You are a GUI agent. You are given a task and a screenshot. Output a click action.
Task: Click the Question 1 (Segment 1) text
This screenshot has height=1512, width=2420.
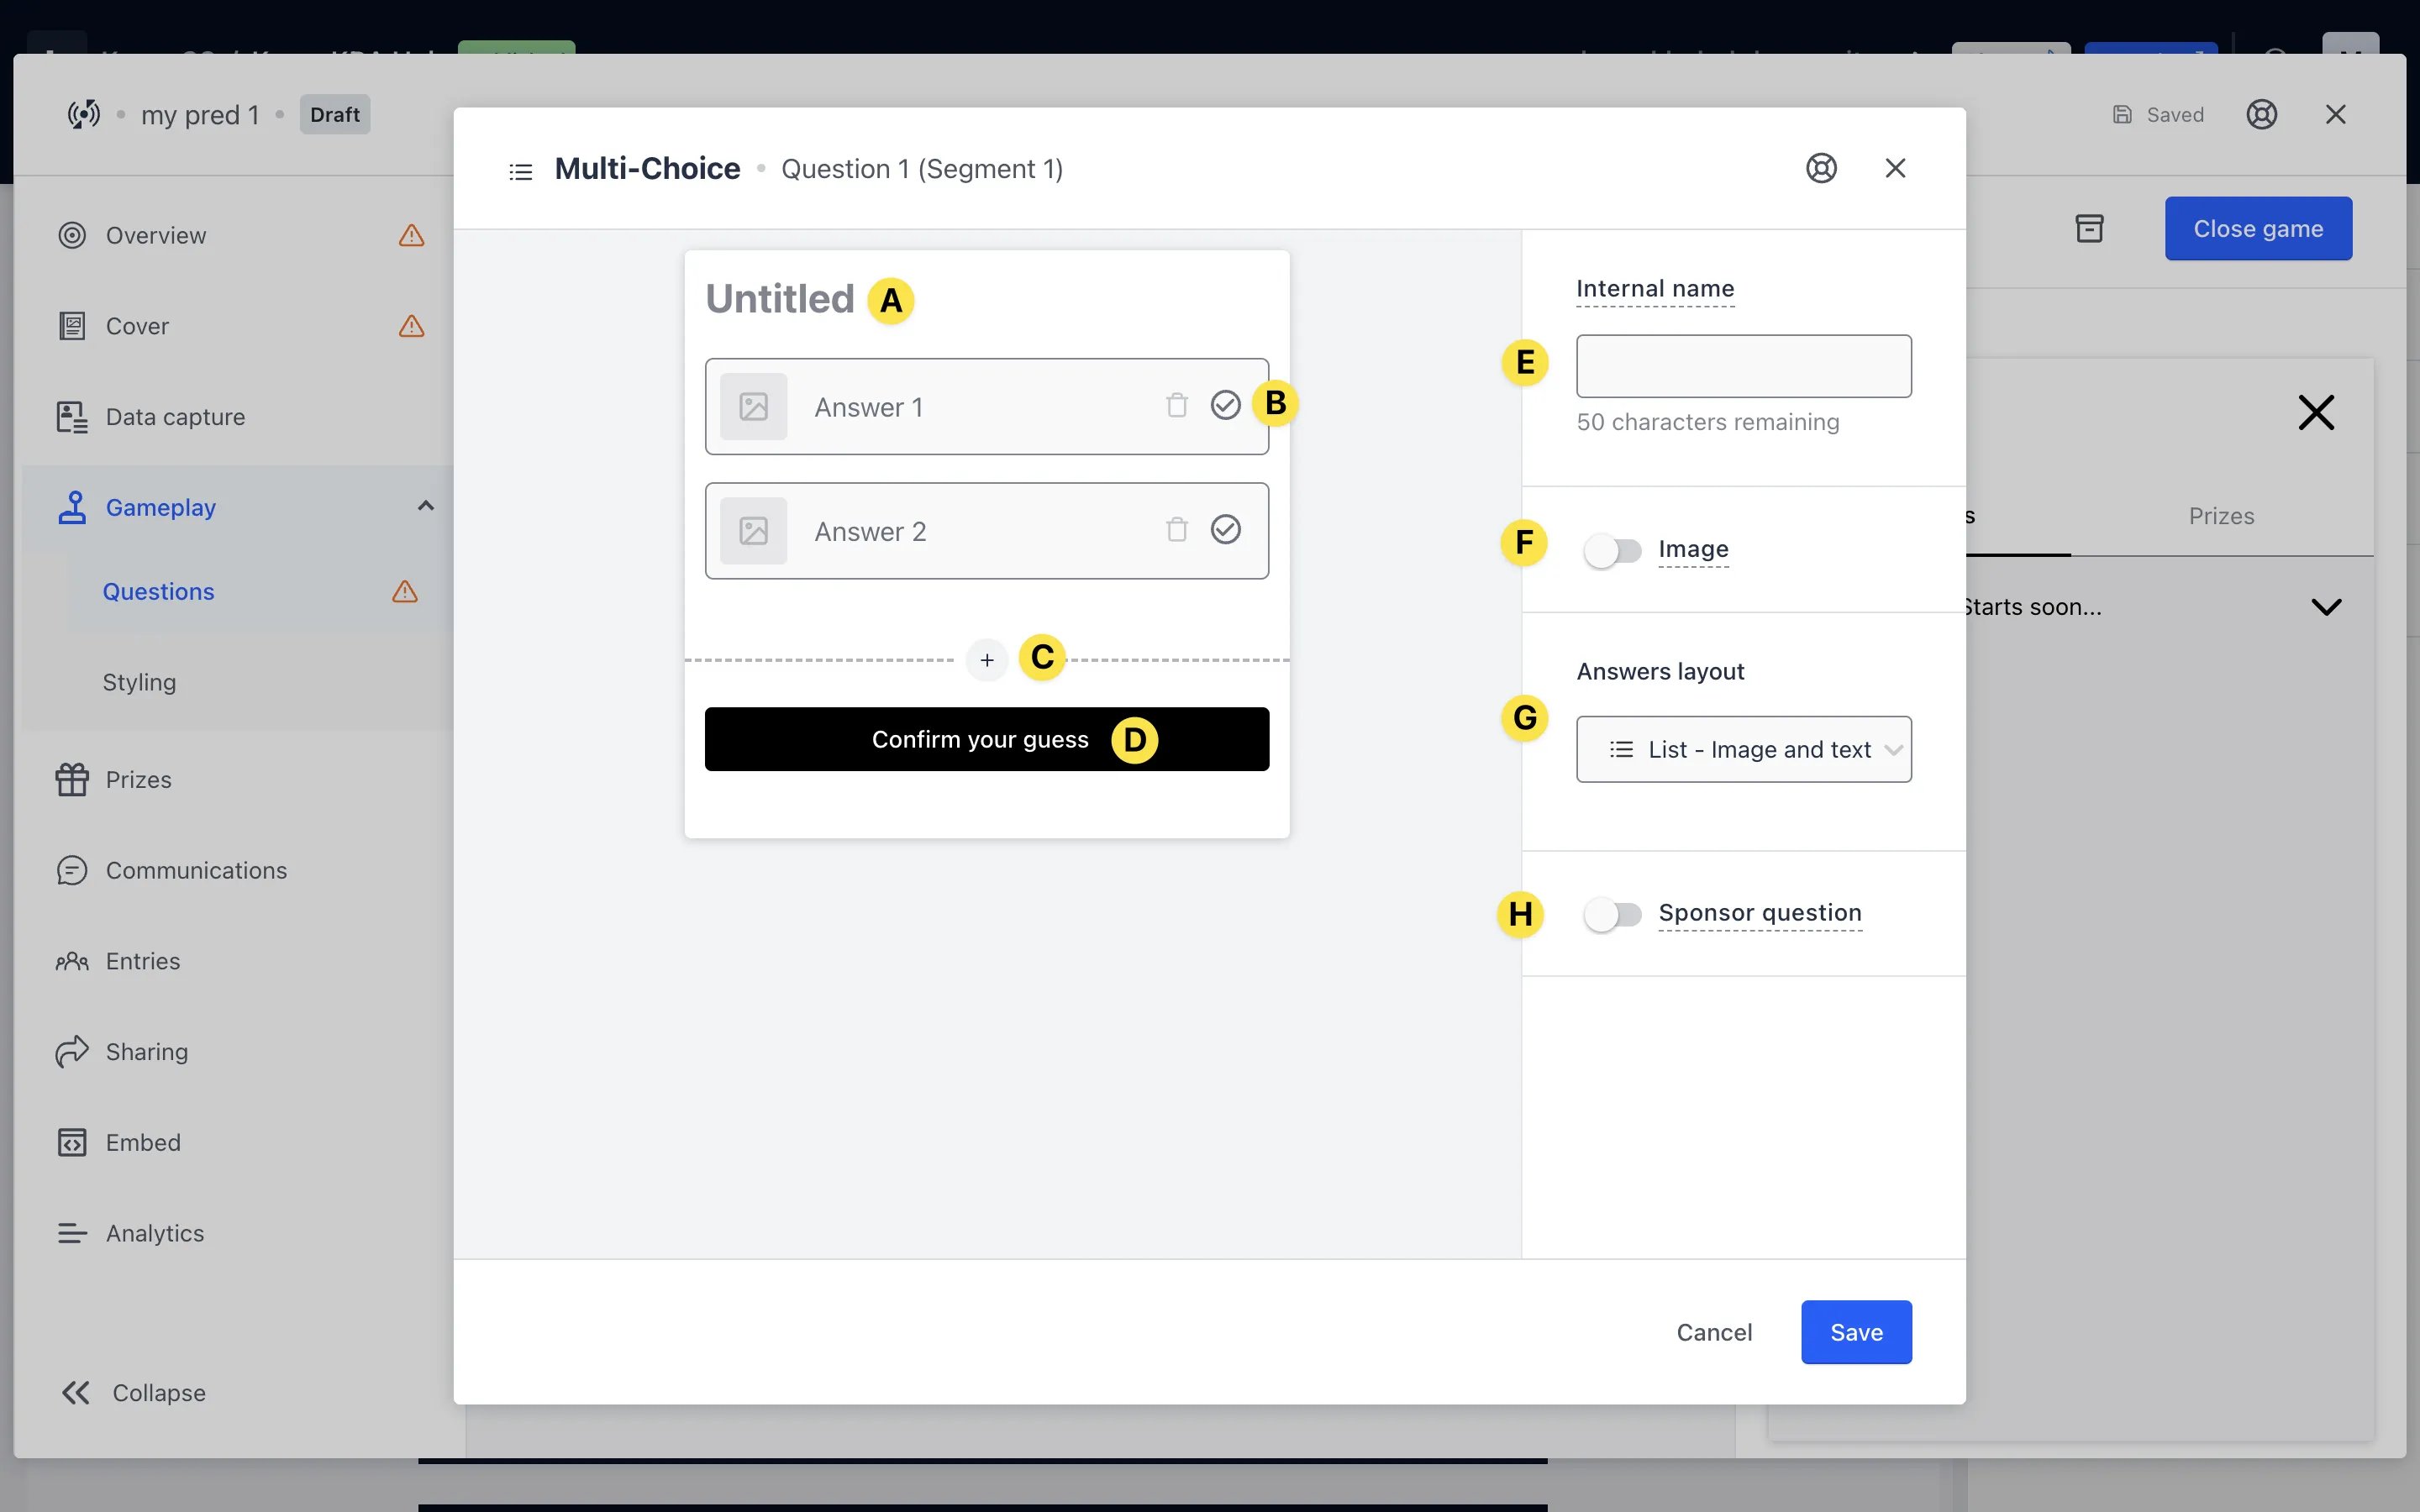tap(921, 169)
